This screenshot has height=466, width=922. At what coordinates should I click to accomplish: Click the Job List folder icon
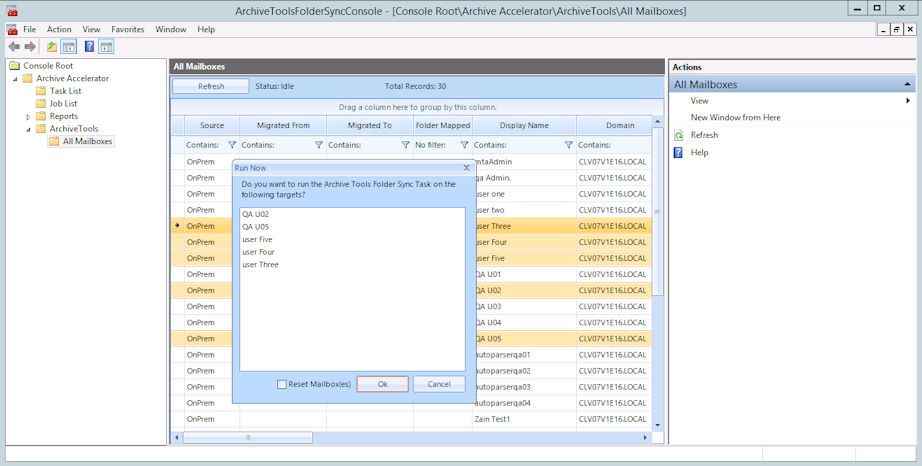41,103
